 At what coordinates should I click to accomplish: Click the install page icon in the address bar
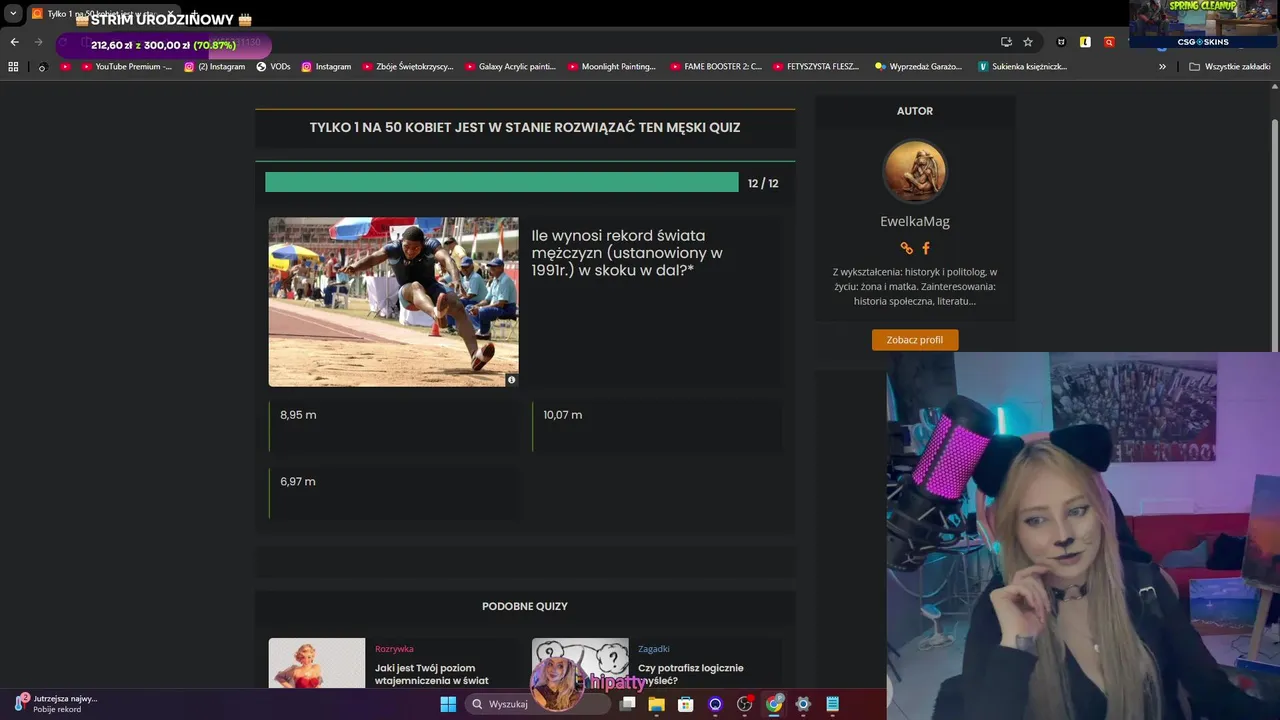point(1006,42)
